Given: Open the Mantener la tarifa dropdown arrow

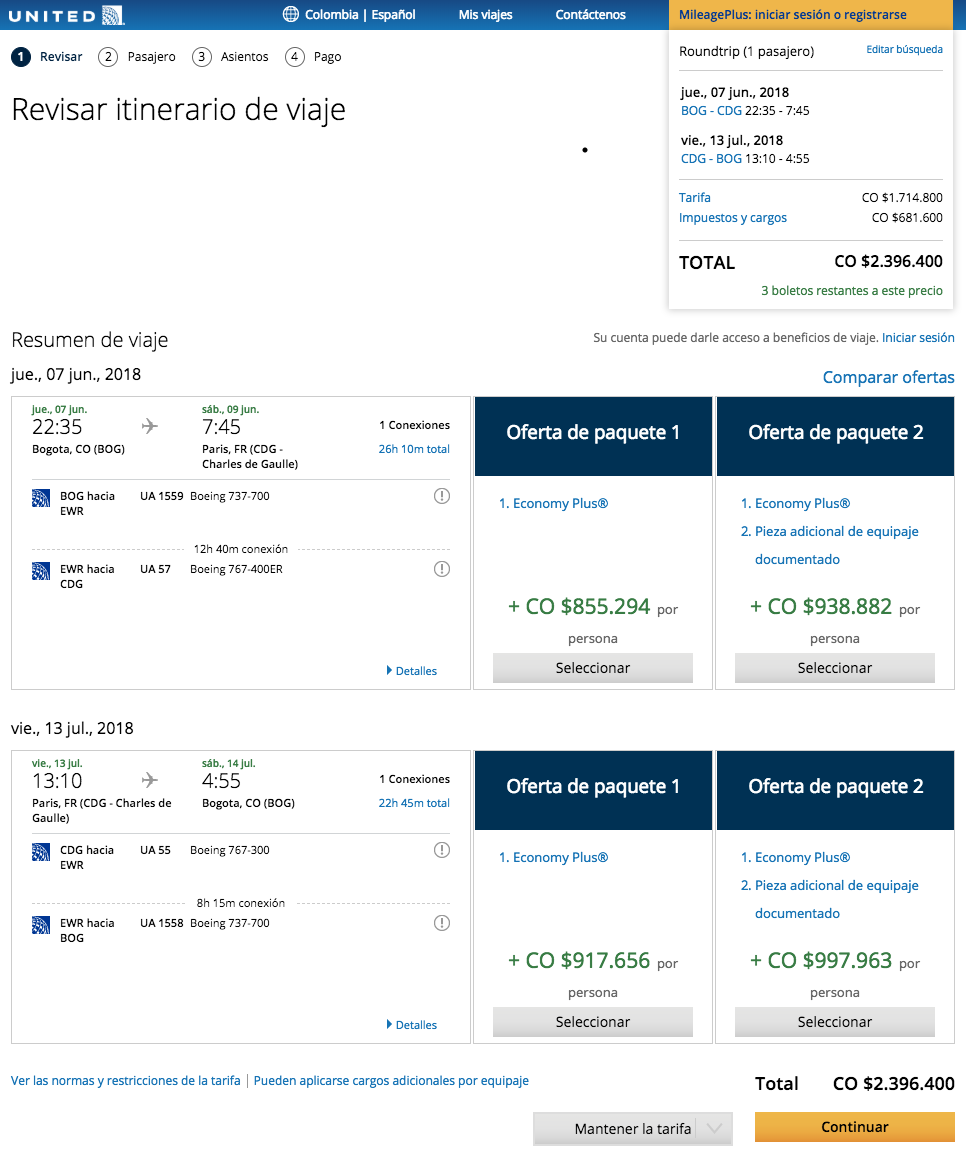Looking at the screenshot, I should [714, 1129].
